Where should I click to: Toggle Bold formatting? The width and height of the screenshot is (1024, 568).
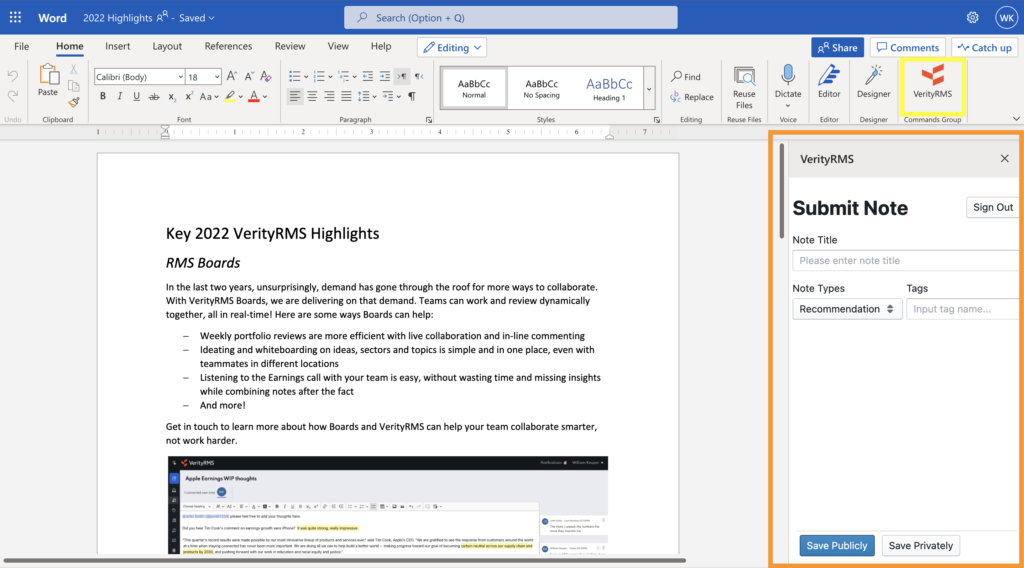[103, 97]
